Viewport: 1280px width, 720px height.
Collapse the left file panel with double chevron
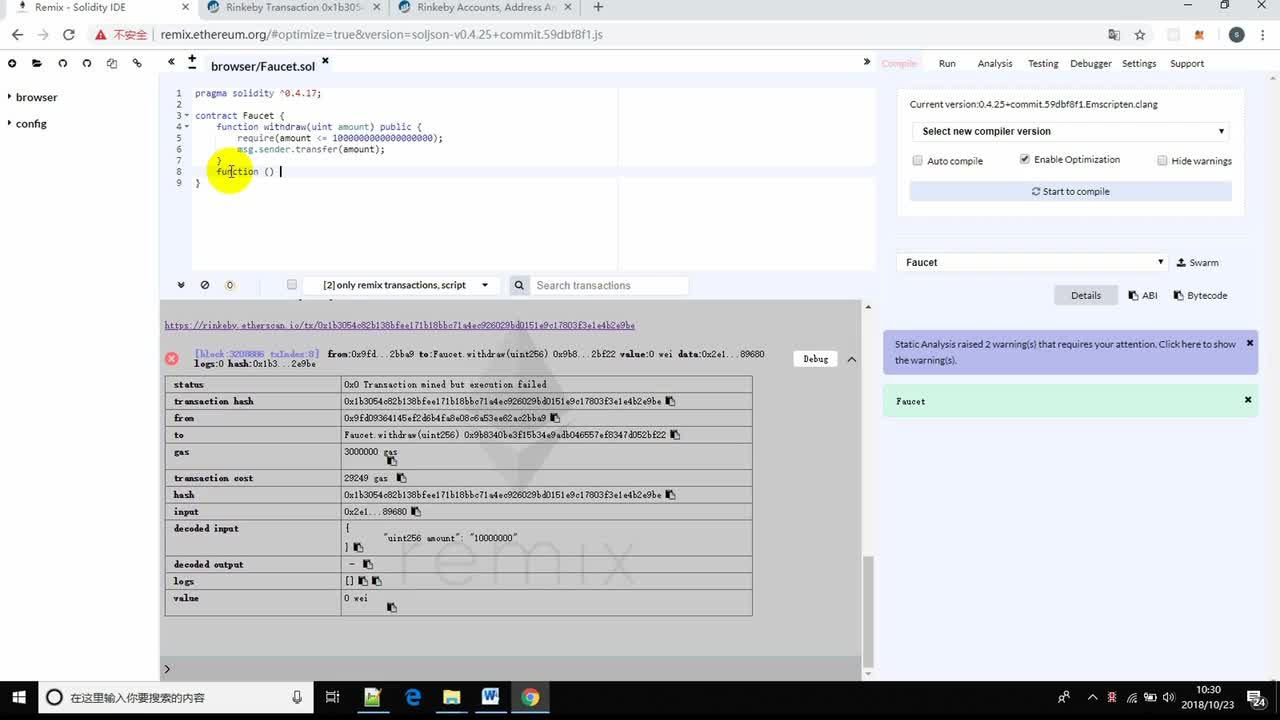pyautogui.click(x=172, y=61)
